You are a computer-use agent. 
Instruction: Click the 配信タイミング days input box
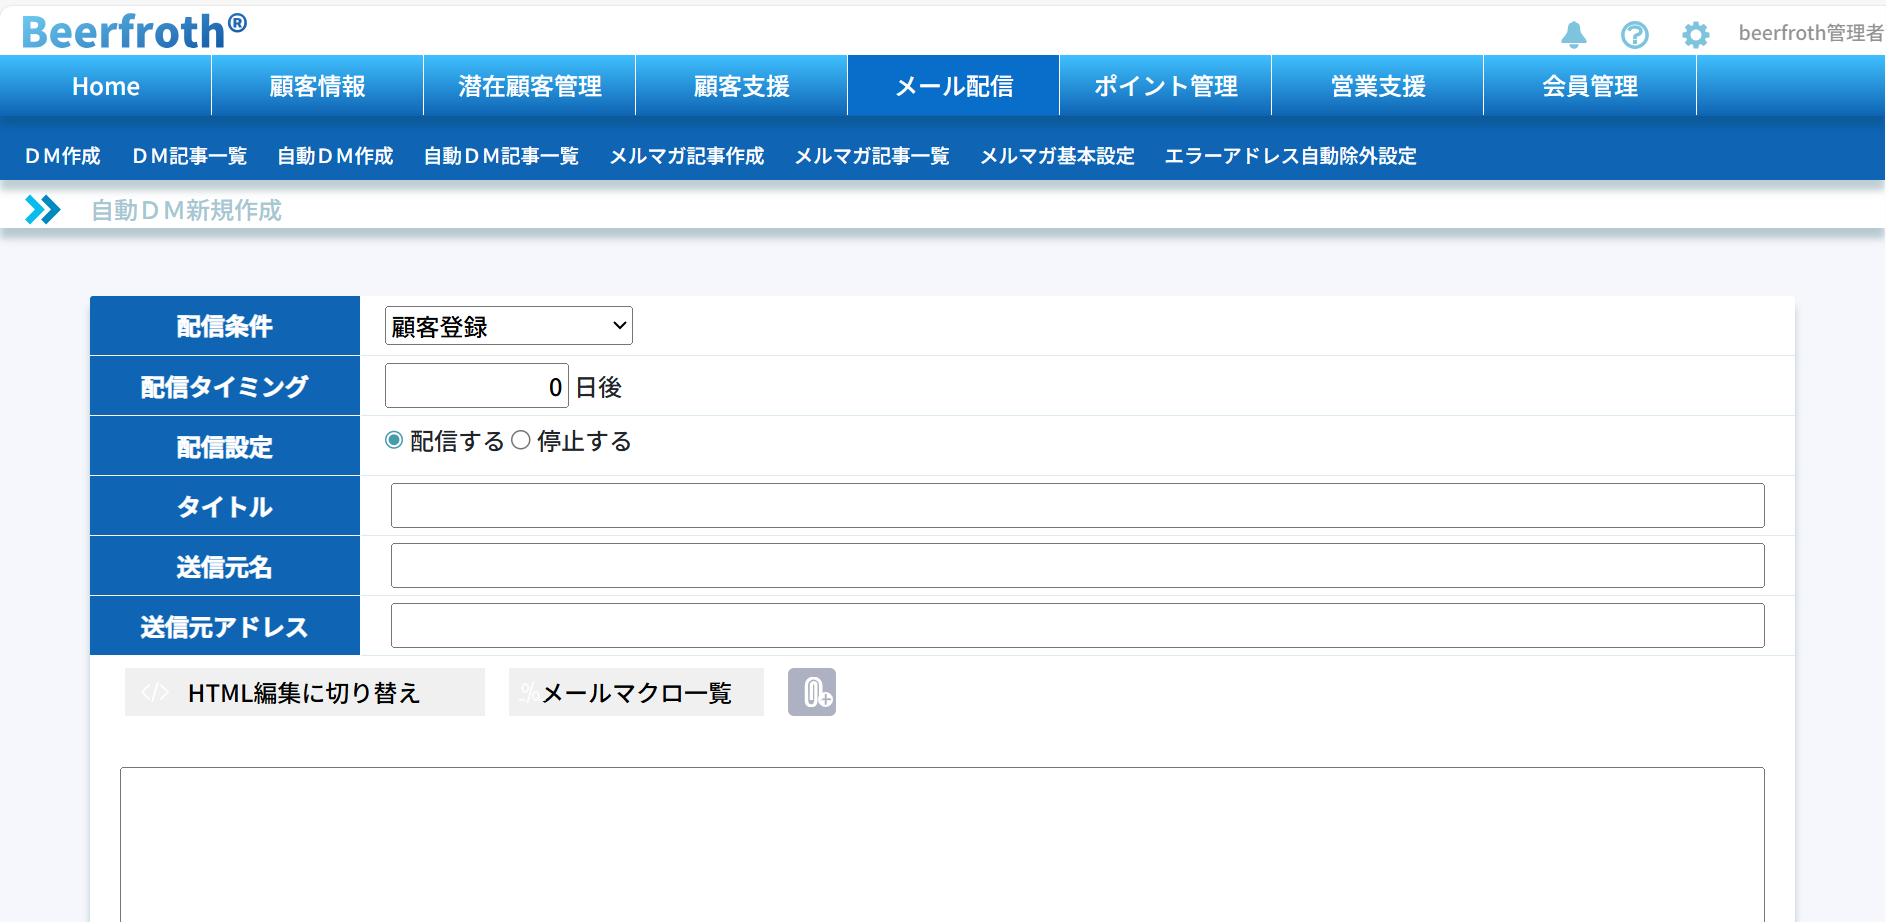pos(476,386)
